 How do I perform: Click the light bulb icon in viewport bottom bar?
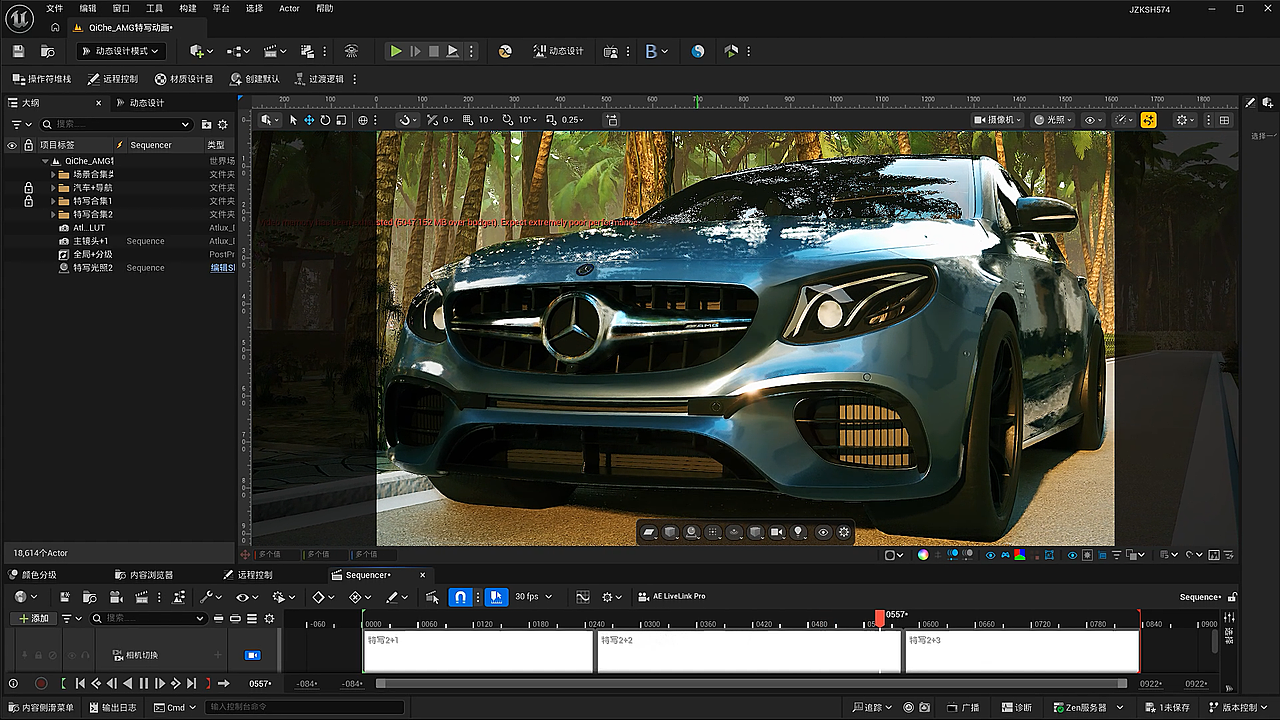(x=799, y=532)
